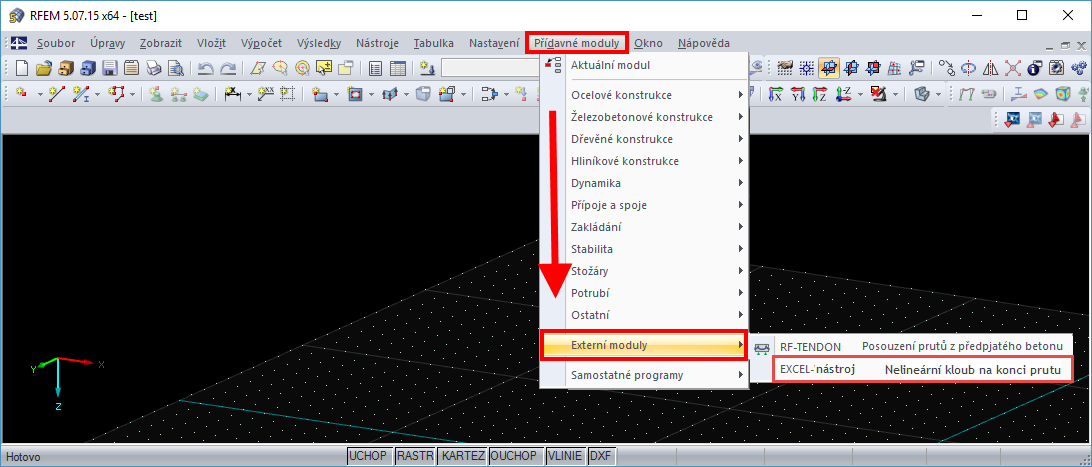Open the Tabulka menu
The width and height of the screenshot is (1092, 467).
(433, 43)
